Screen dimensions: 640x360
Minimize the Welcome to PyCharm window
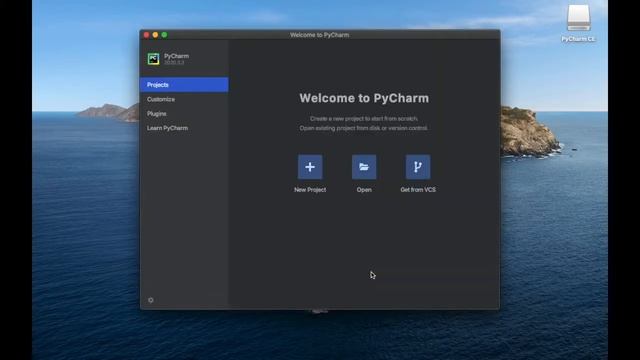pyautogui.click(x=155, y=35)
